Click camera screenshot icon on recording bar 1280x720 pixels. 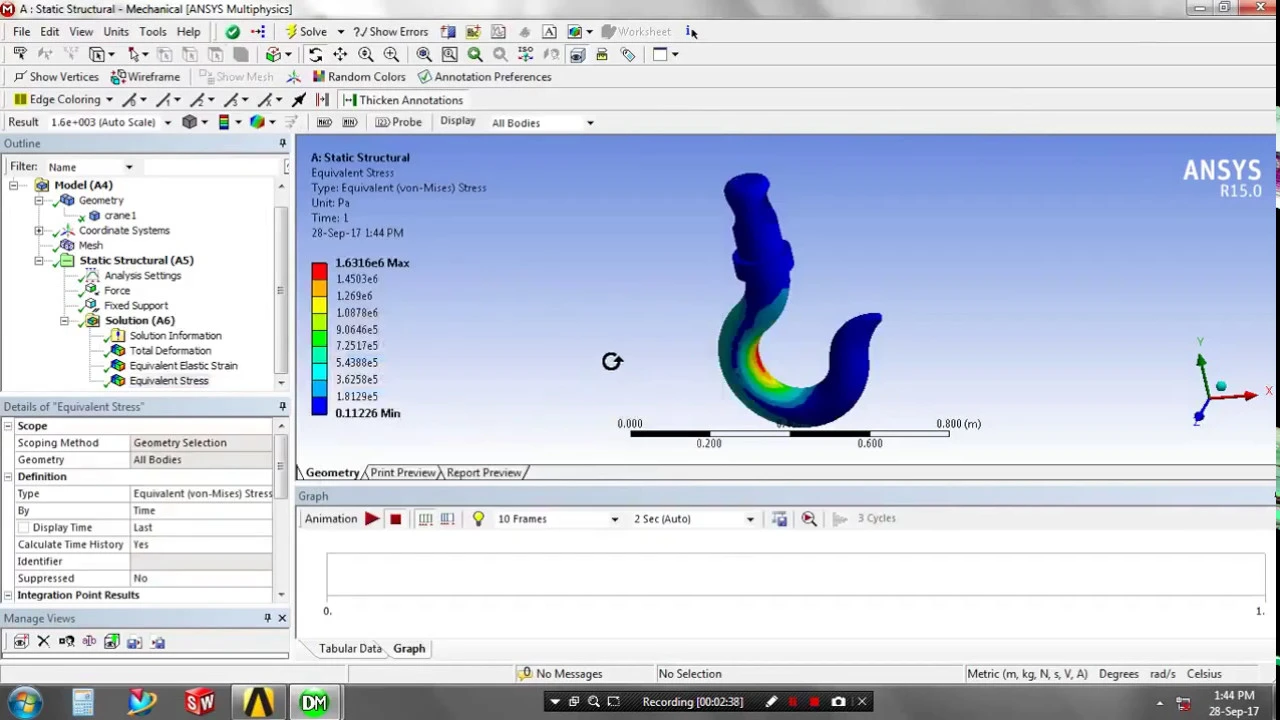pyautogui.click(x=838, y=702)
